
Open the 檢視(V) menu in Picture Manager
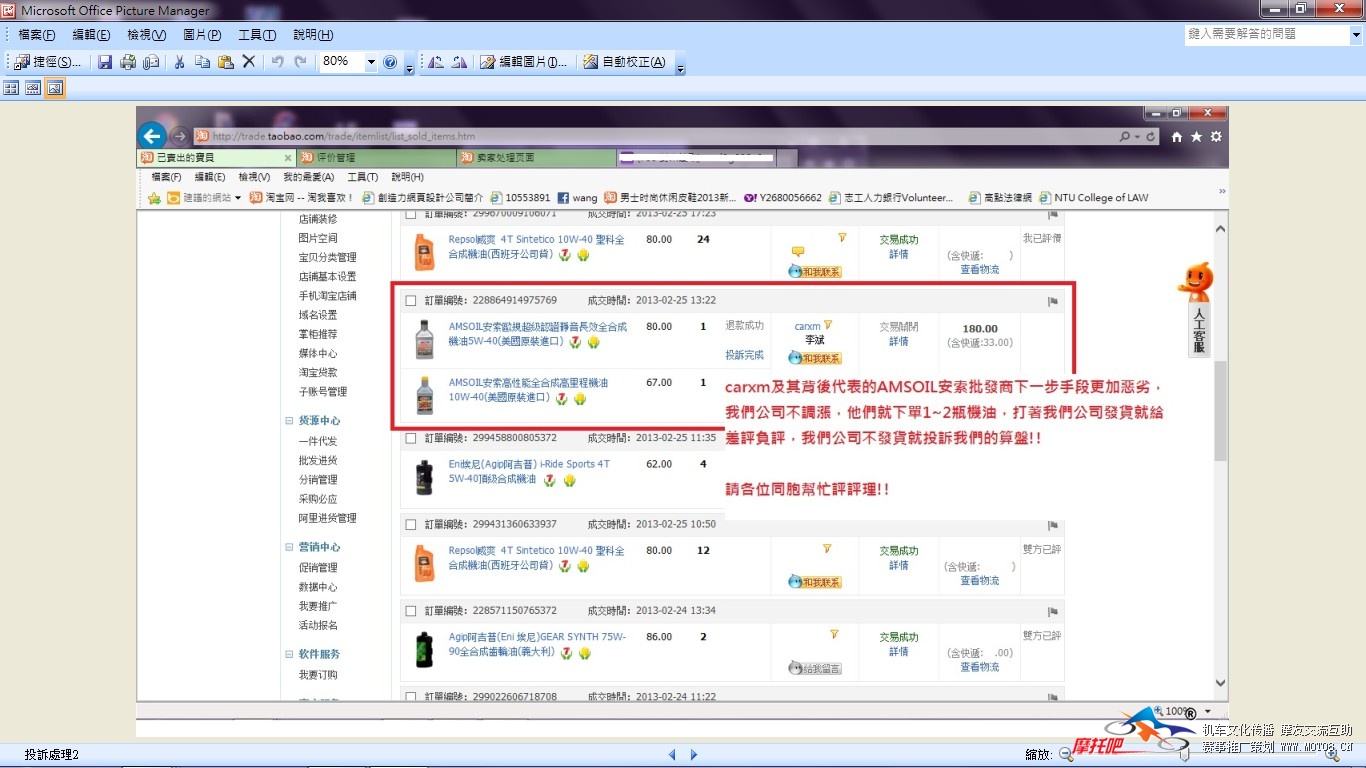click(x=146, y=35)
